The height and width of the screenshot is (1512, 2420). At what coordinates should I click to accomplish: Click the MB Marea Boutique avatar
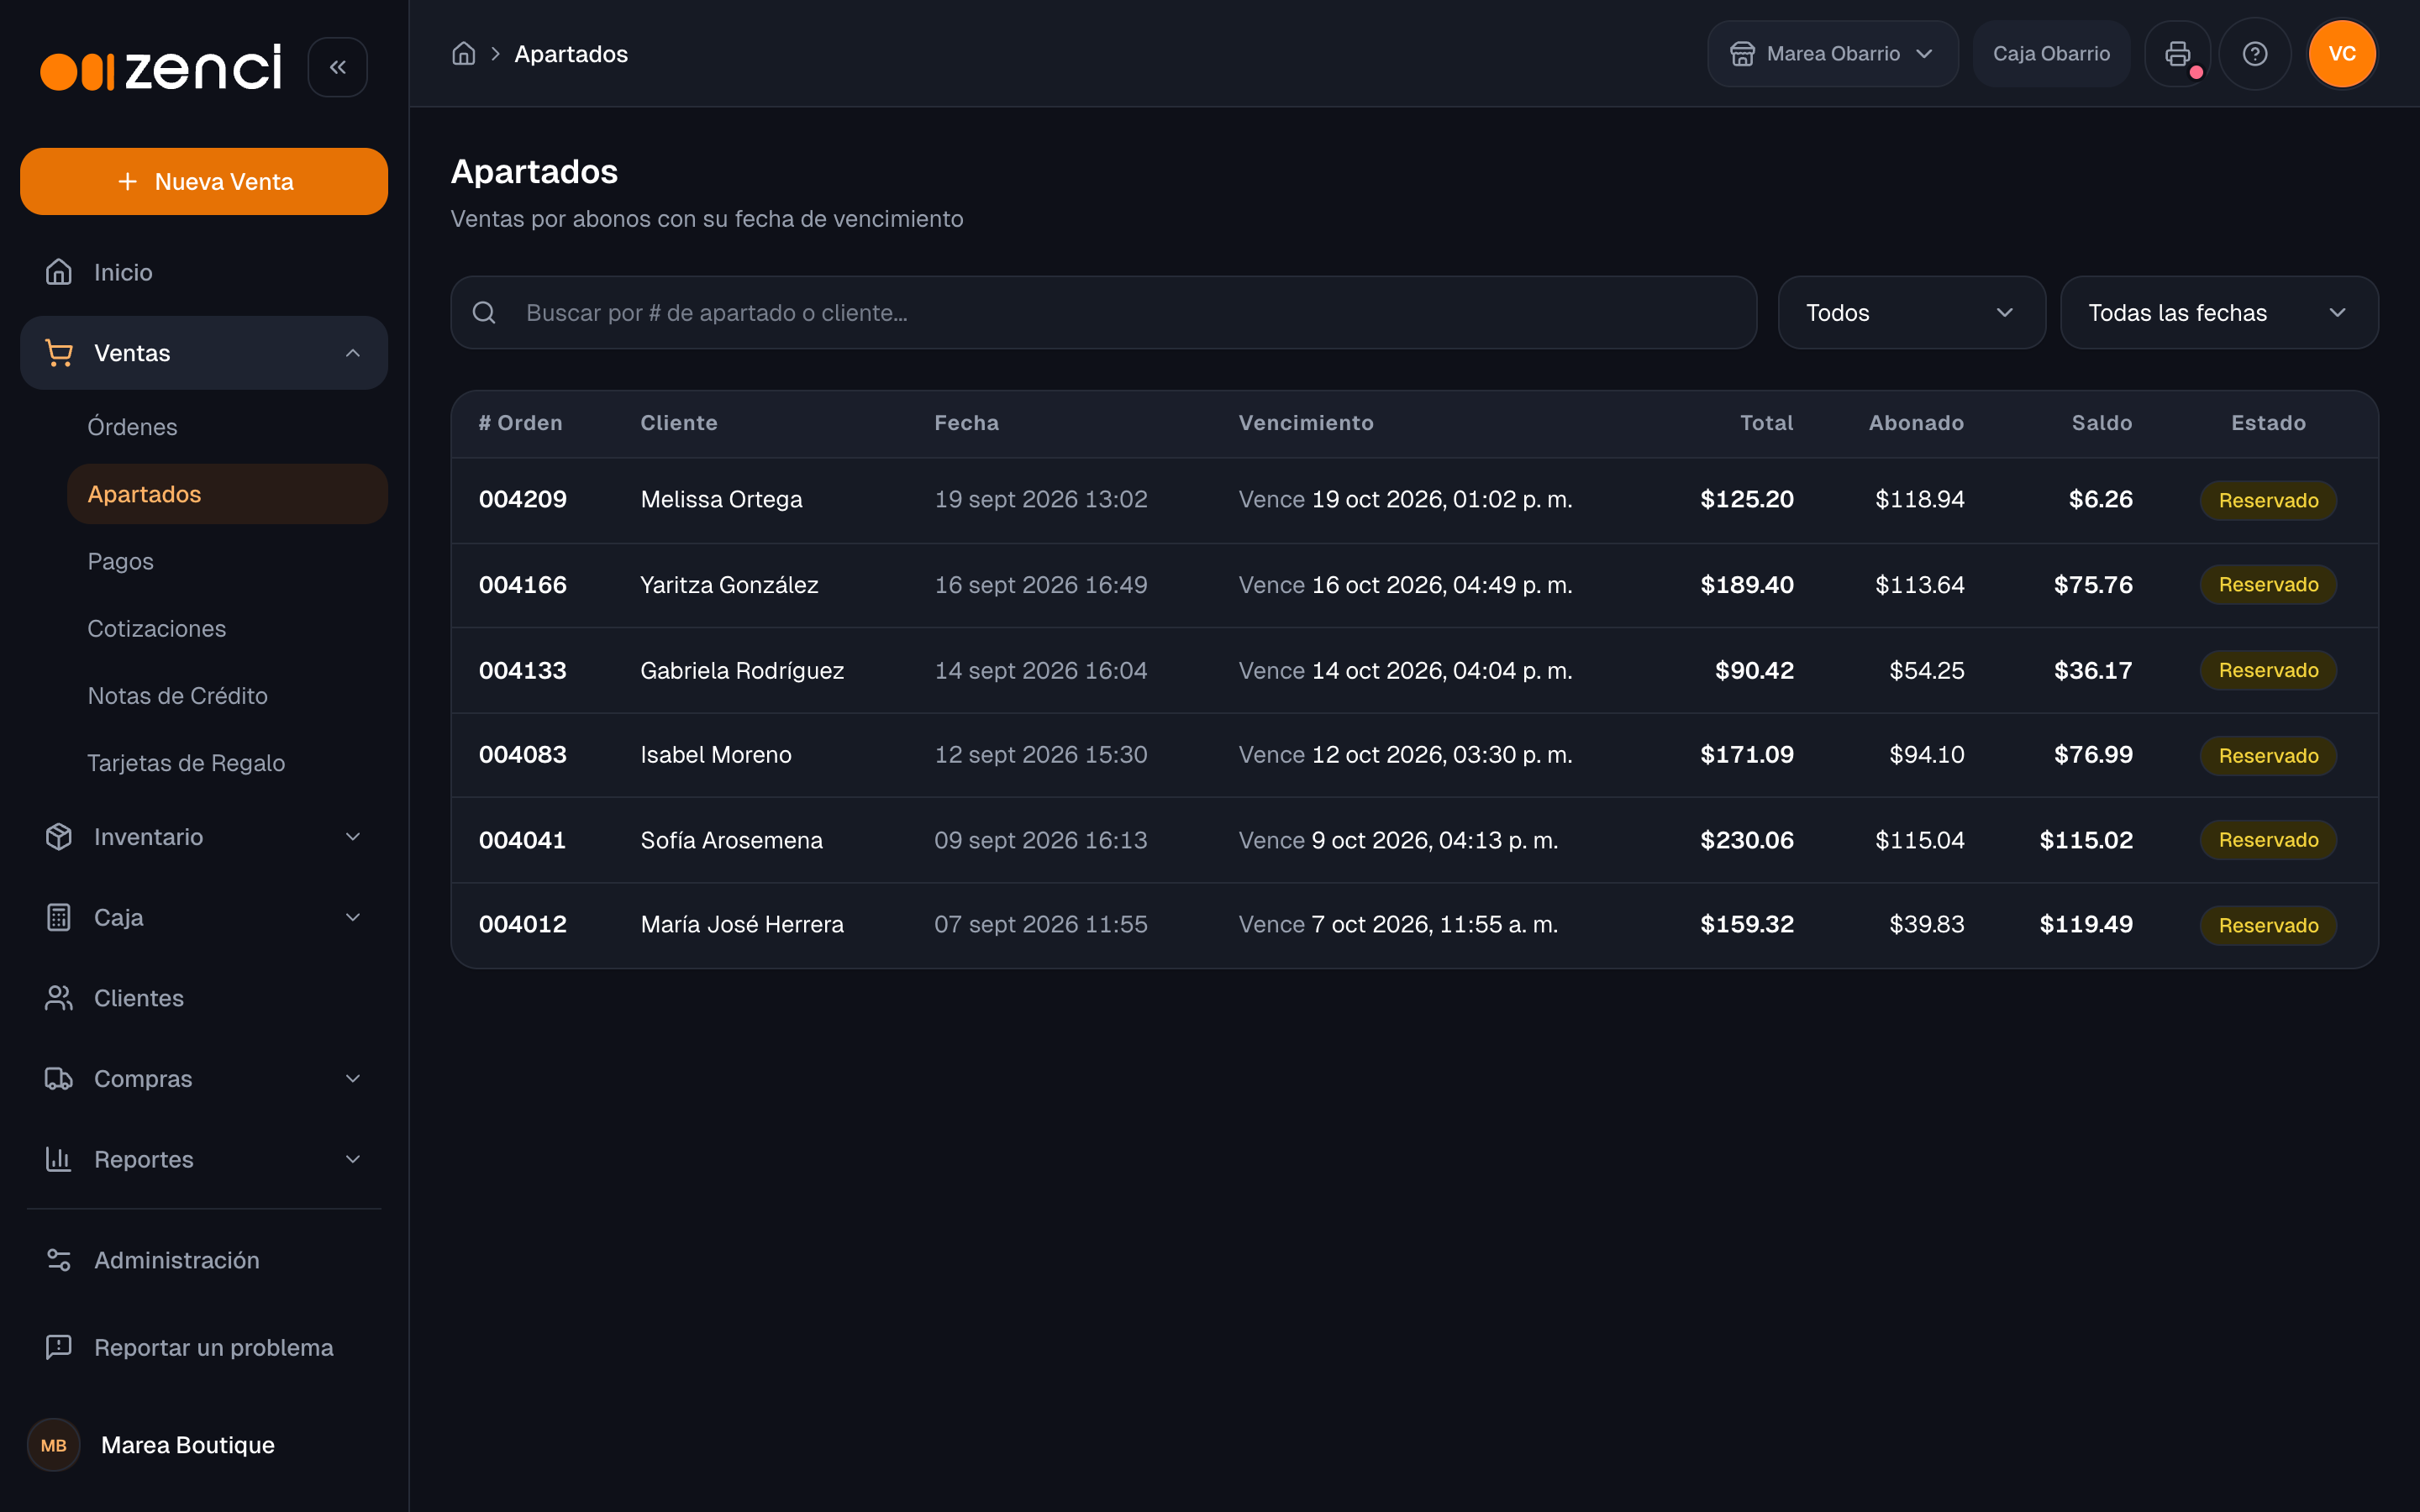pos(54,1445)
